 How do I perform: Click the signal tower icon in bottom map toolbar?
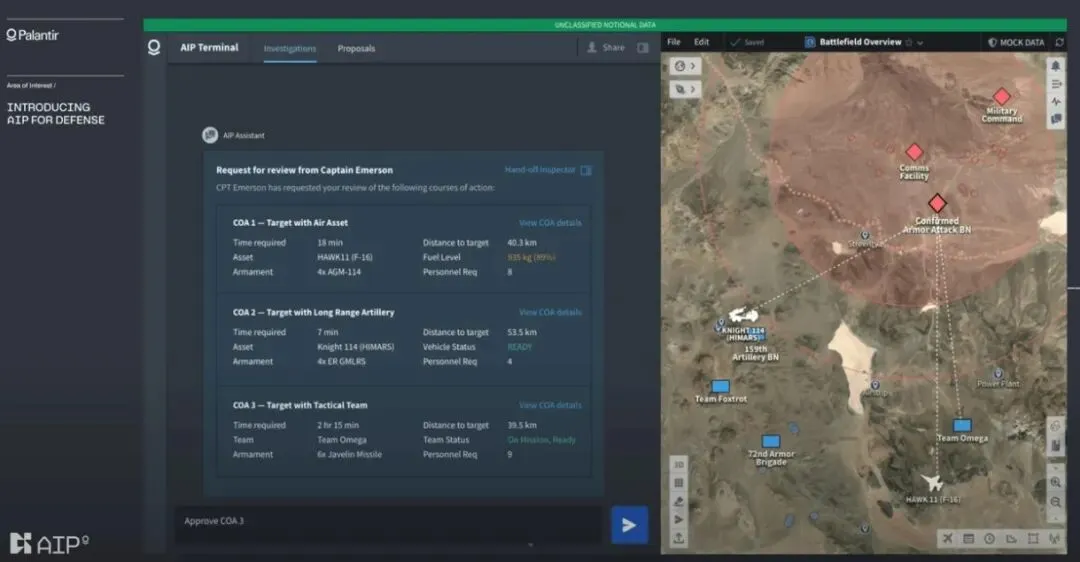click(1054, 539)
